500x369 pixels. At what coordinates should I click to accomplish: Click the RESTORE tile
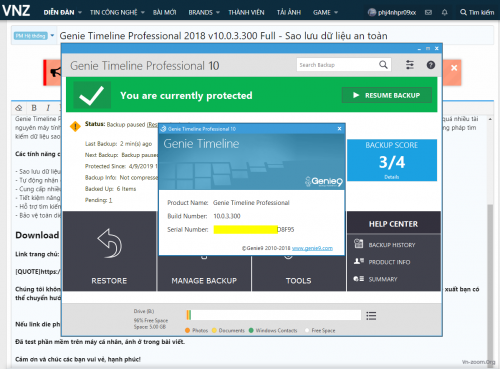(109, 251)
